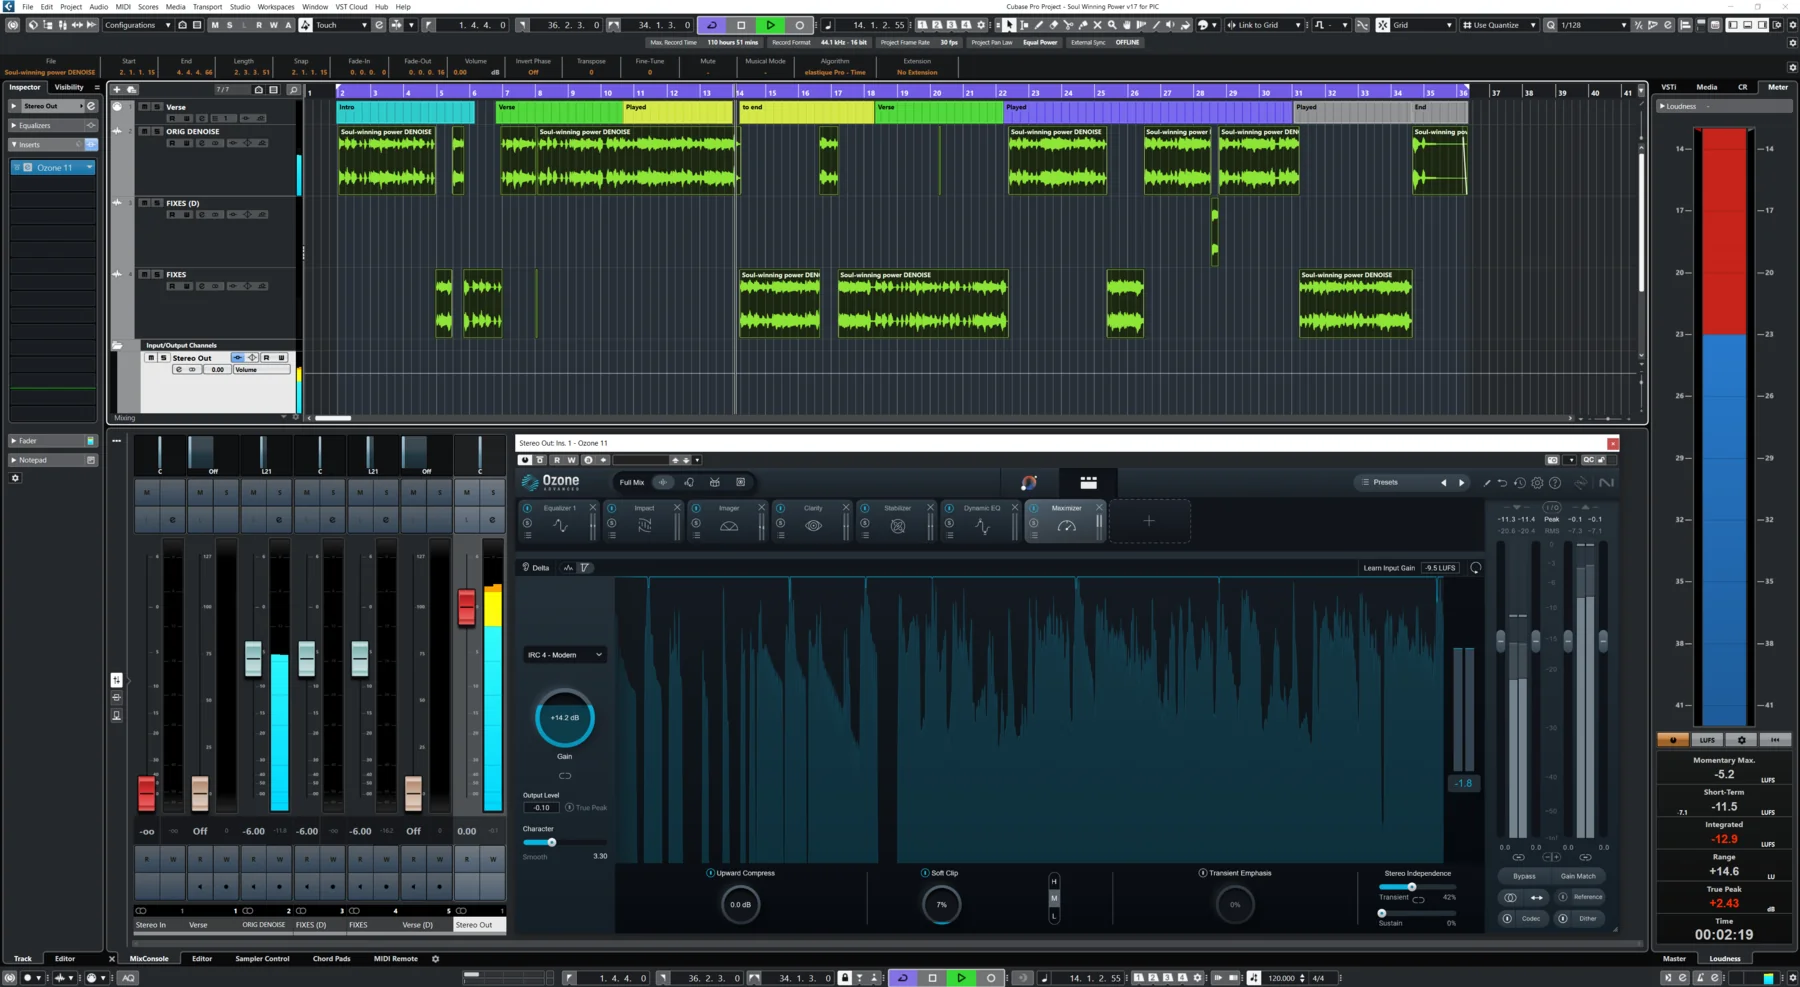This screenshot has height=987, width=1800.
Task: Open the VST Cloud menu
Action: (x=351, y=6)
